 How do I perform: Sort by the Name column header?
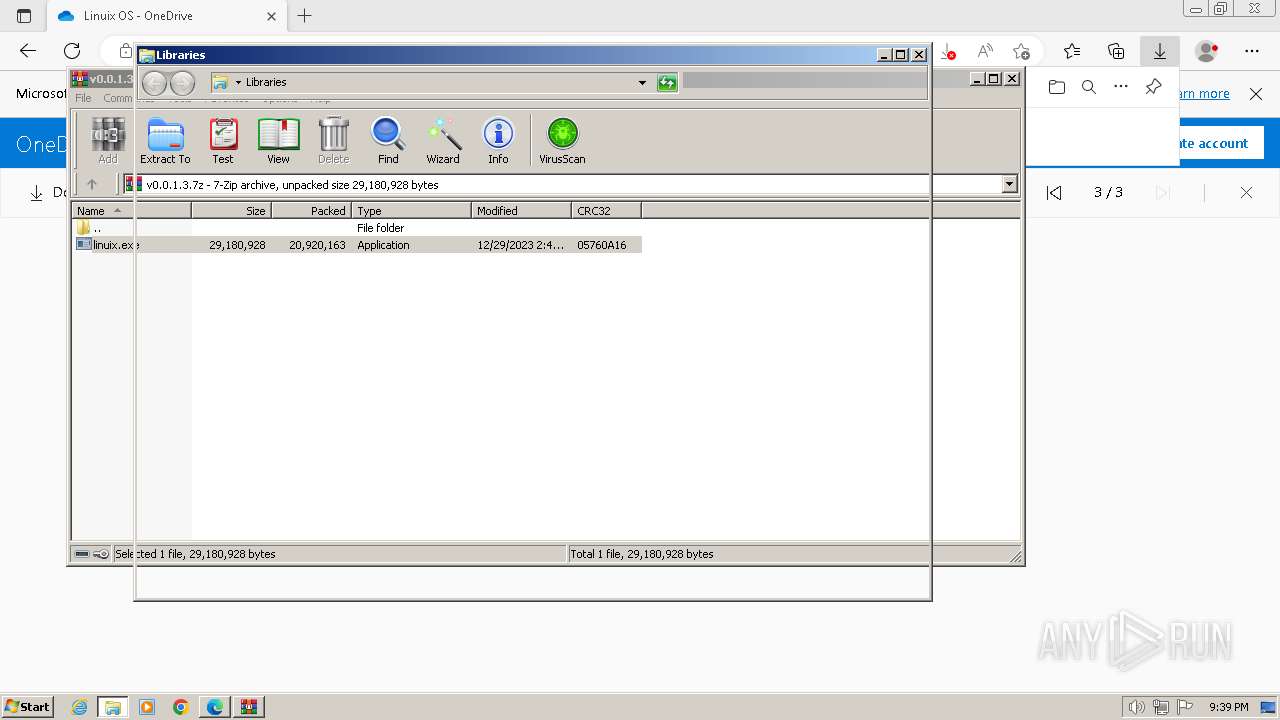pyautogui.click(x=132, y=211)
